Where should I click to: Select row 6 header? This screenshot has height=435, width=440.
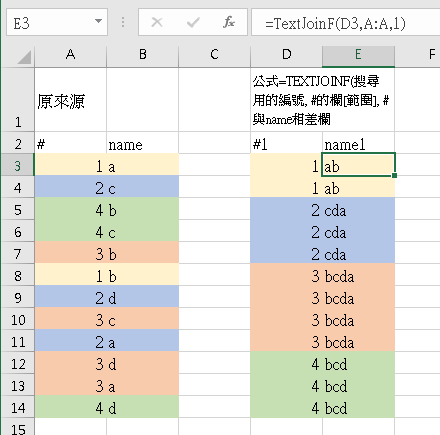pos(18,231)
